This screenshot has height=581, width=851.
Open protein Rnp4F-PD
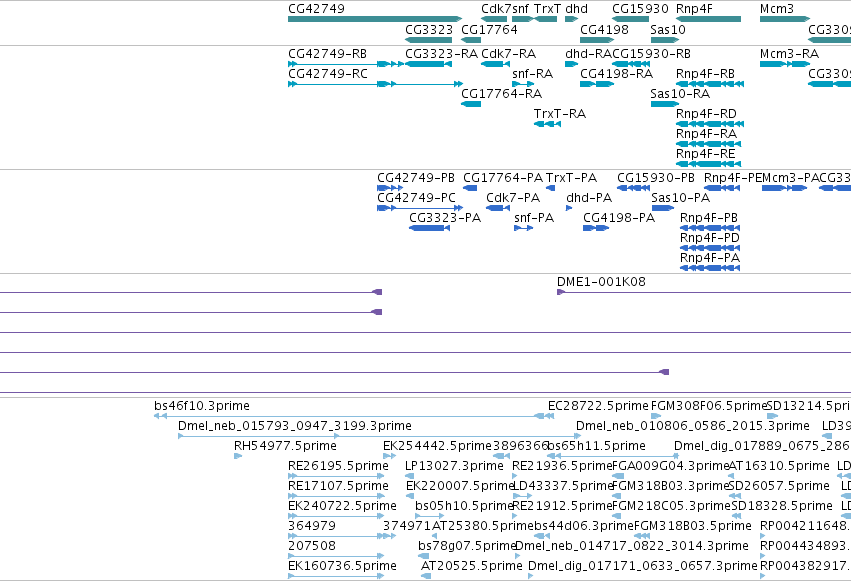(709, 238)
